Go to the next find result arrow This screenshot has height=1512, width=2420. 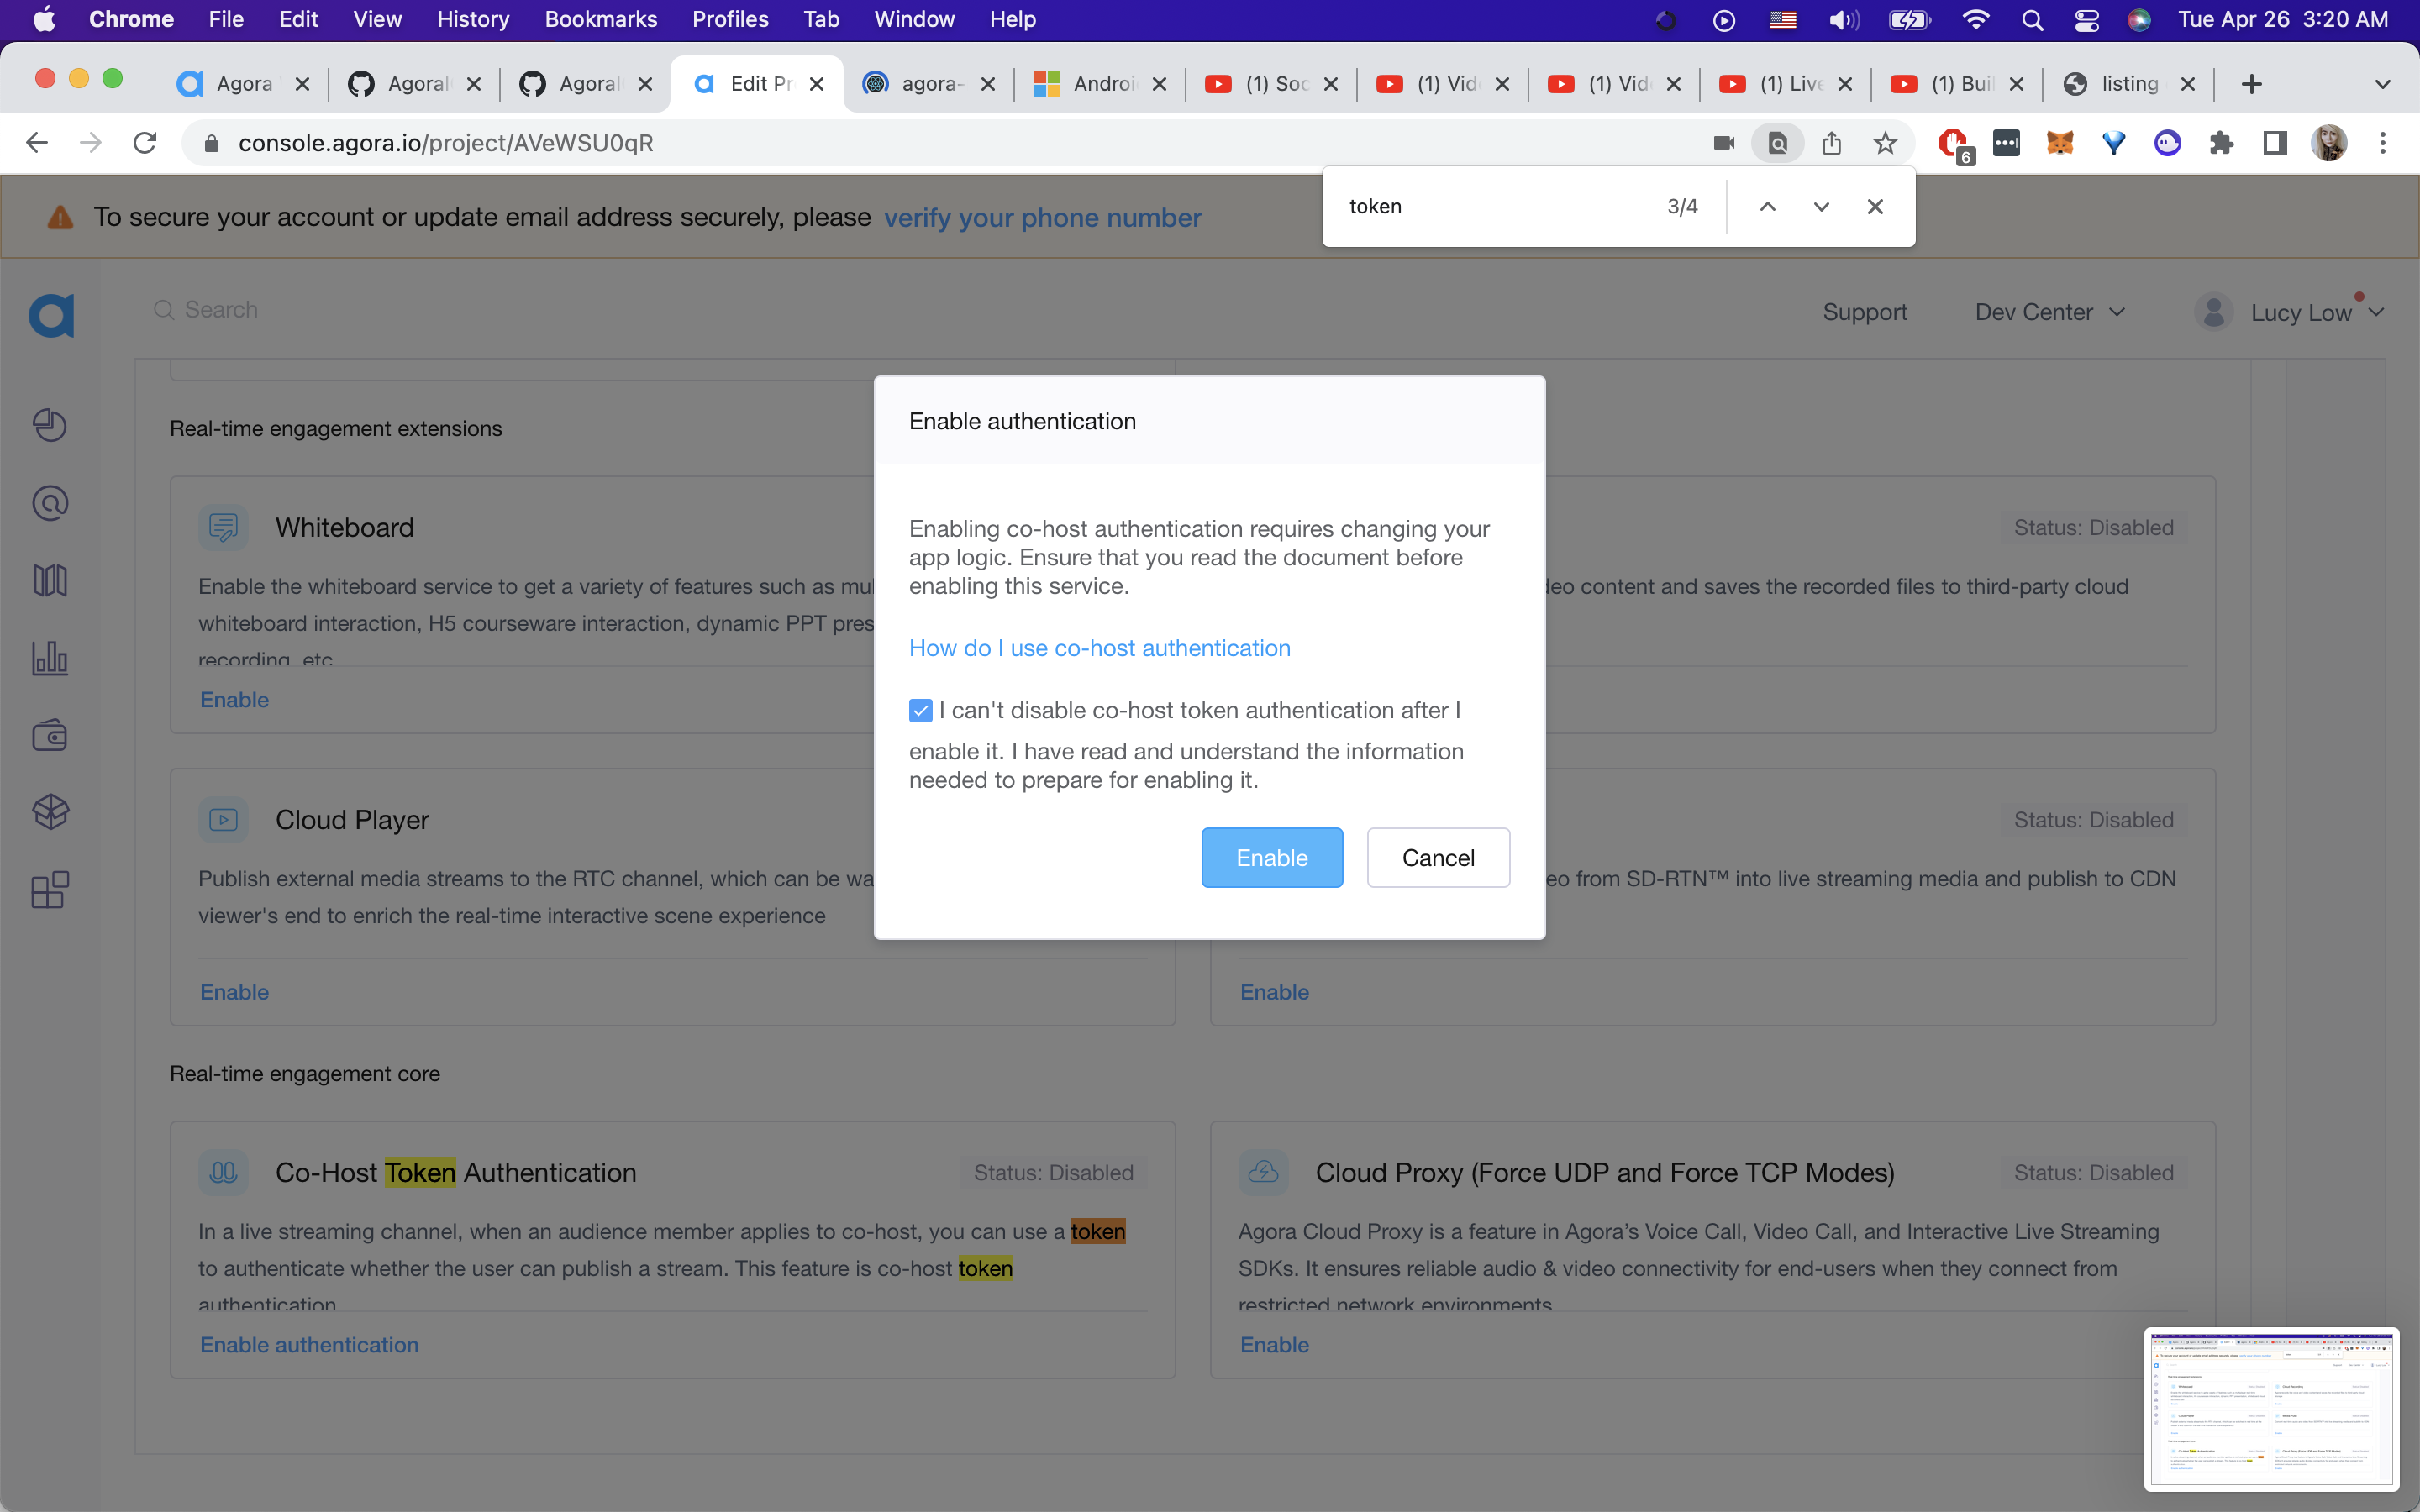click(1821, 206)
